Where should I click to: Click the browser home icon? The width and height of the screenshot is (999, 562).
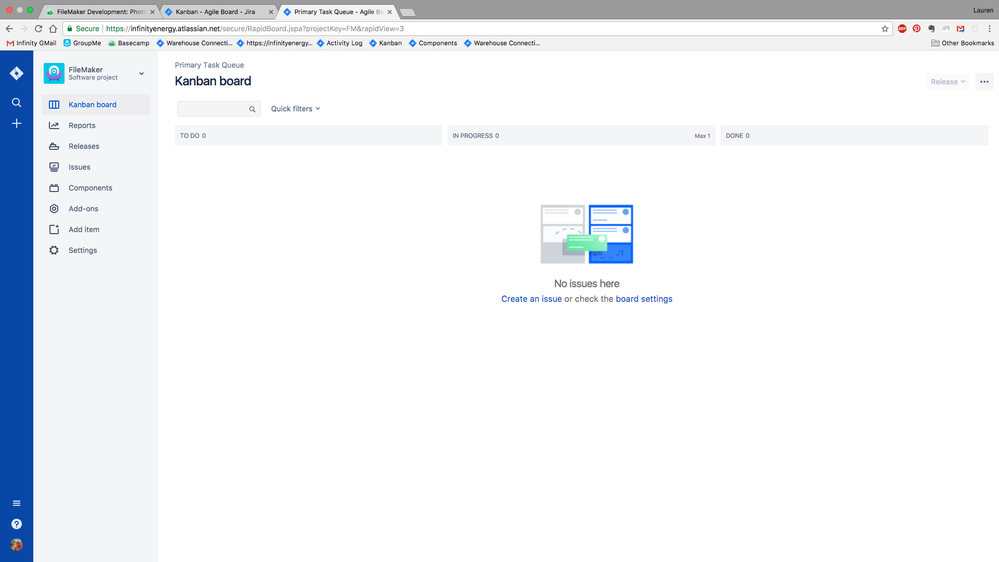click(53, 29)
